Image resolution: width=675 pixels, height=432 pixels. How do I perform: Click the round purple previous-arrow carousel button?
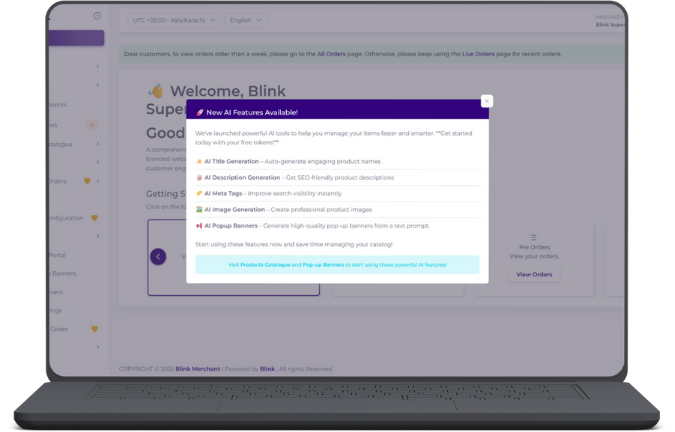tap(158, 256)
